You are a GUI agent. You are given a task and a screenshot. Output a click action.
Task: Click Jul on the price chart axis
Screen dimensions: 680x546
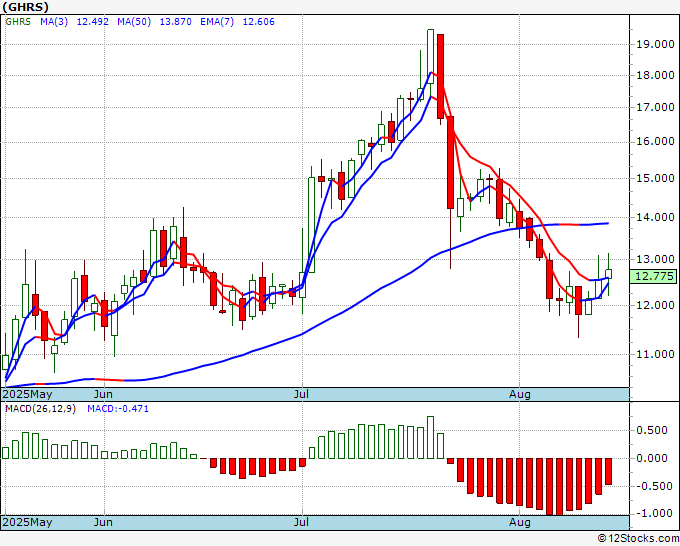tap(301, 394)
